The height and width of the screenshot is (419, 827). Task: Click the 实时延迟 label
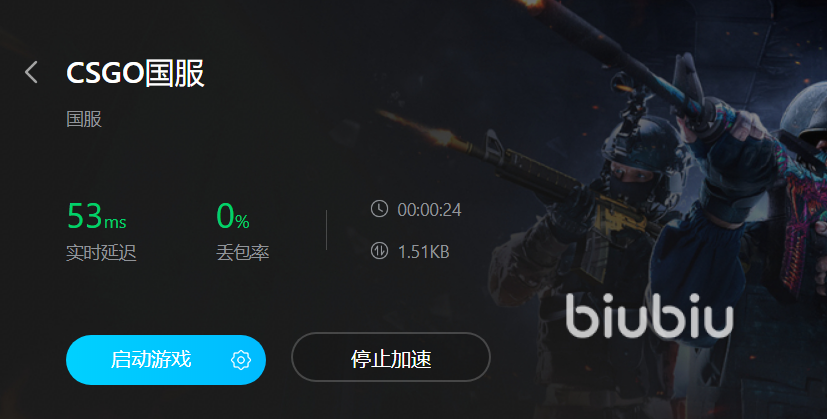(x=101, y=253)
